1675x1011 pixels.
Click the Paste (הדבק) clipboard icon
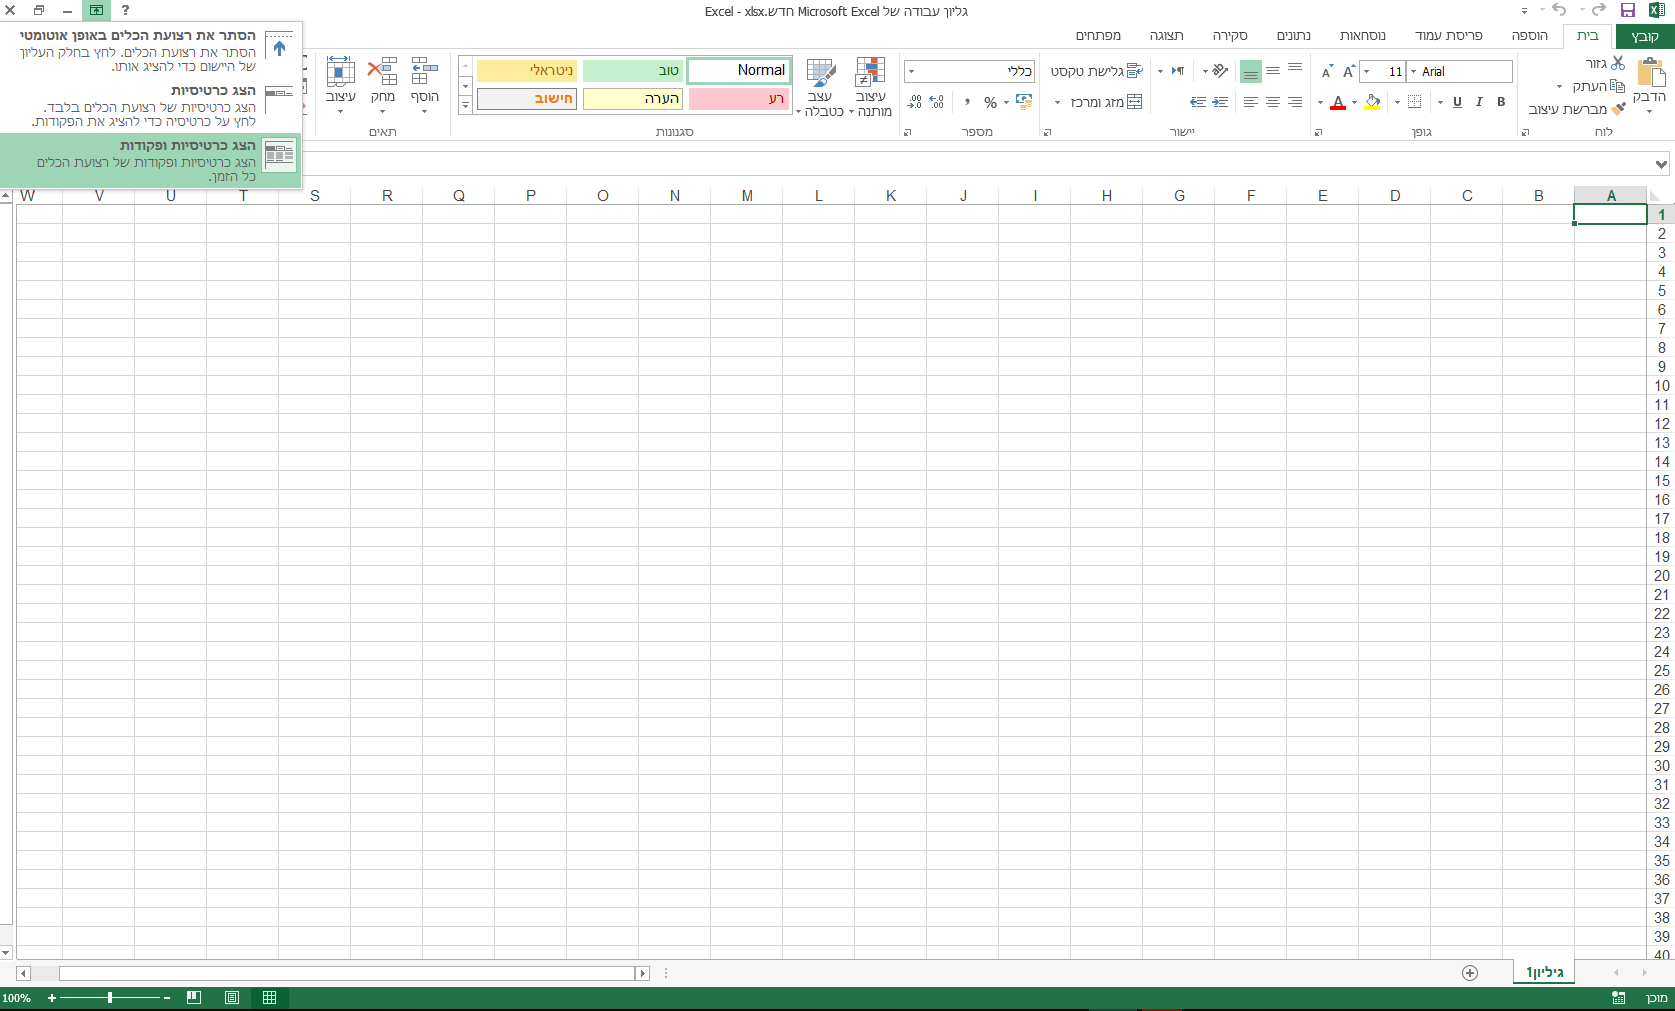[1650, 72]
